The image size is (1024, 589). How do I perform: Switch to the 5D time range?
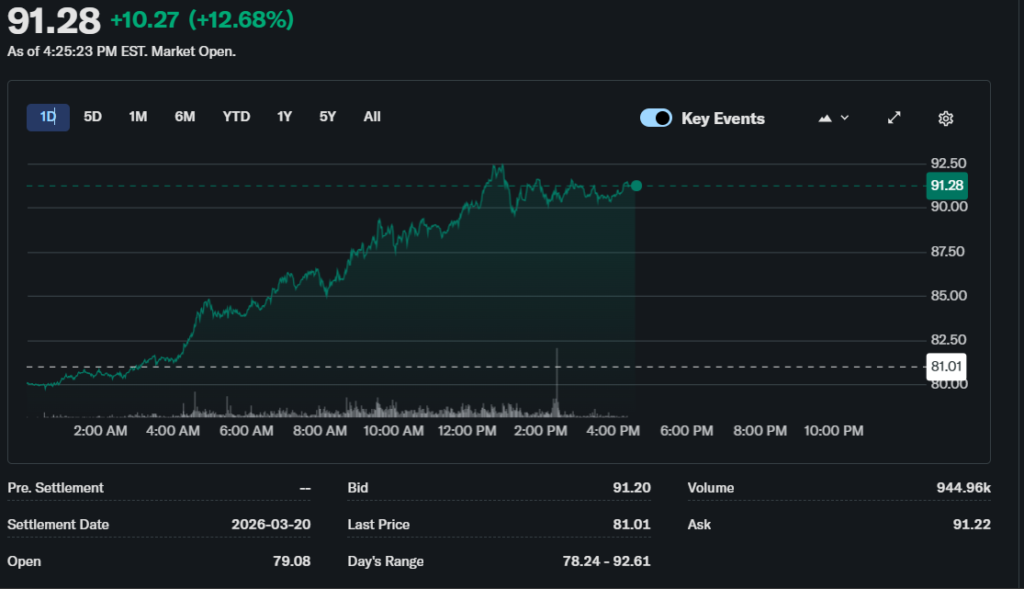tap(93, 117)
